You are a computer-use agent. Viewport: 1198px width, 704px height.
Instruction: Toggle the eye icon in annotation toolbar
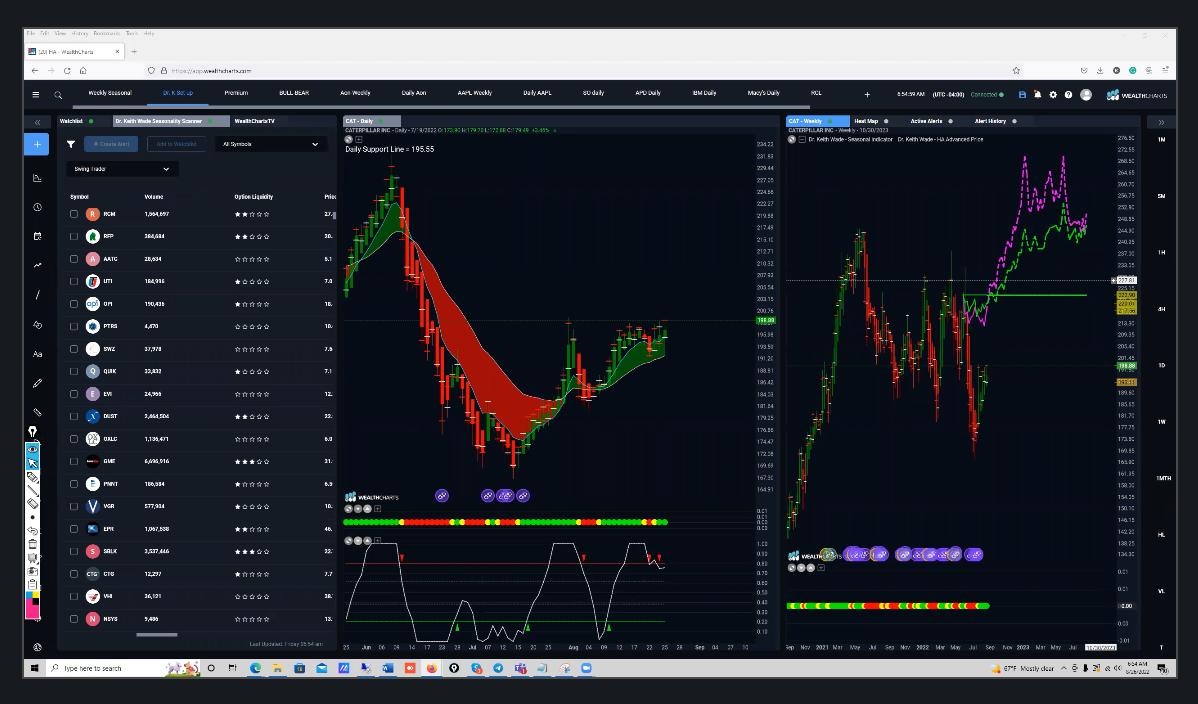click(33, 449)
